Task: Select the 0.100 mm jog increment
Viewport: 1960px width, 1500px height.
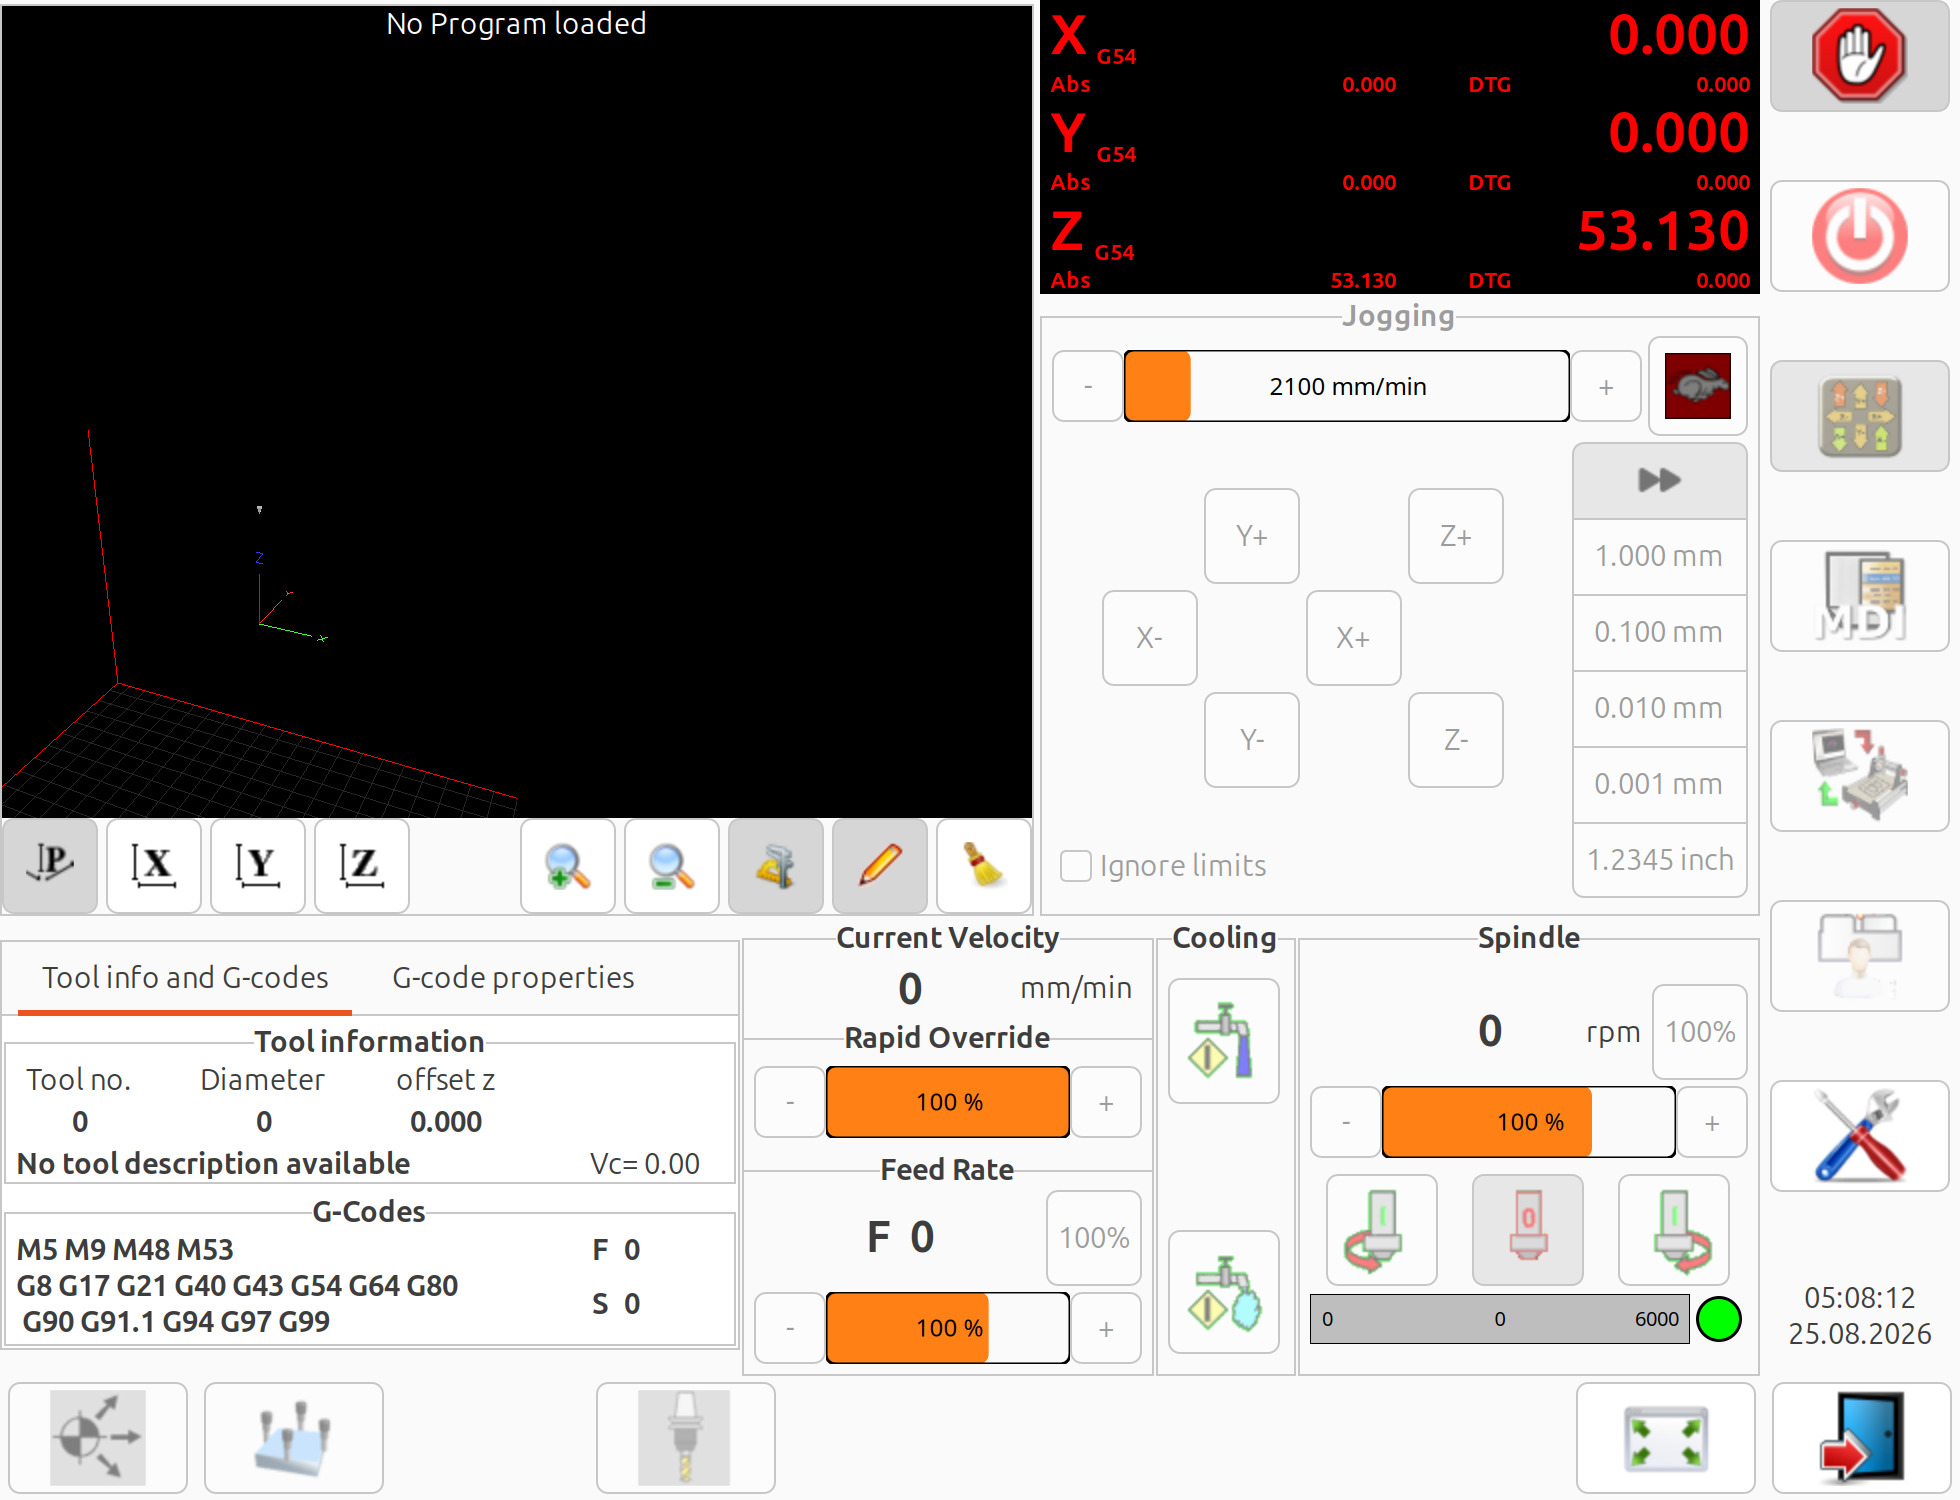Action: tap(1659, 632)
